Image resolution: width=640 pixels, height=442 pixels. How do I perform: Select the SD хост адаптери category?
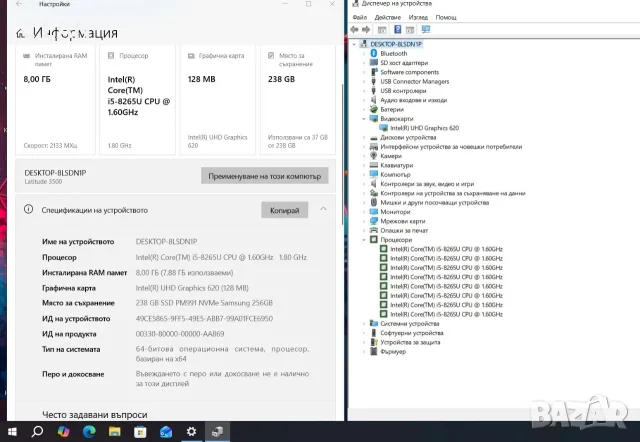(x=404, y=63)
